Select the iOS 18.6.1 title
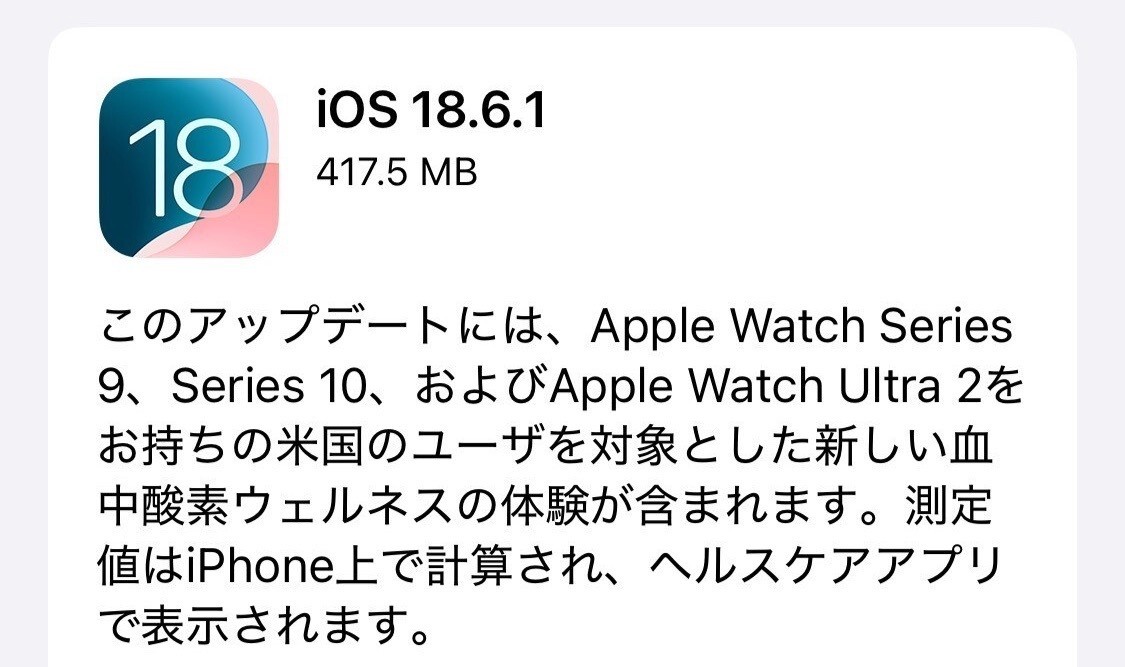 (x=431, y=110)
